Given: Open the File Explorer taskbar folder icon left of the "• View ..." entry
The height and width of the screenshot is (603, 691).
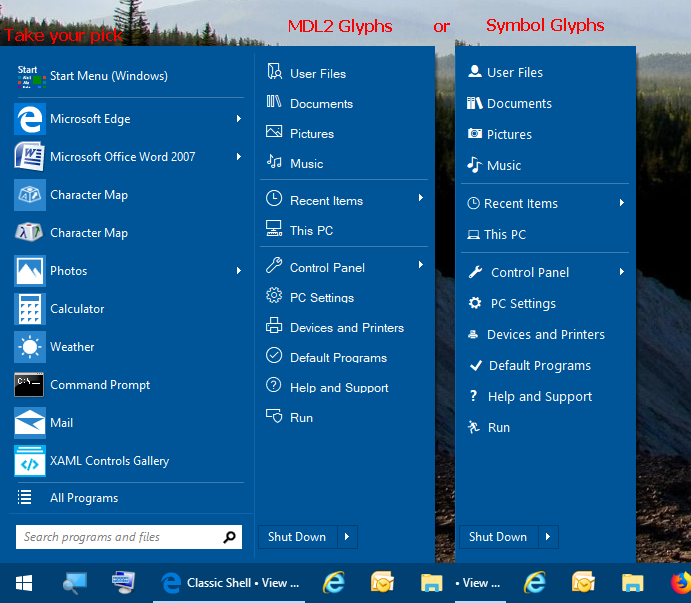Looking at the screenshot, I should pyautogui.click(x=431, y=583).
